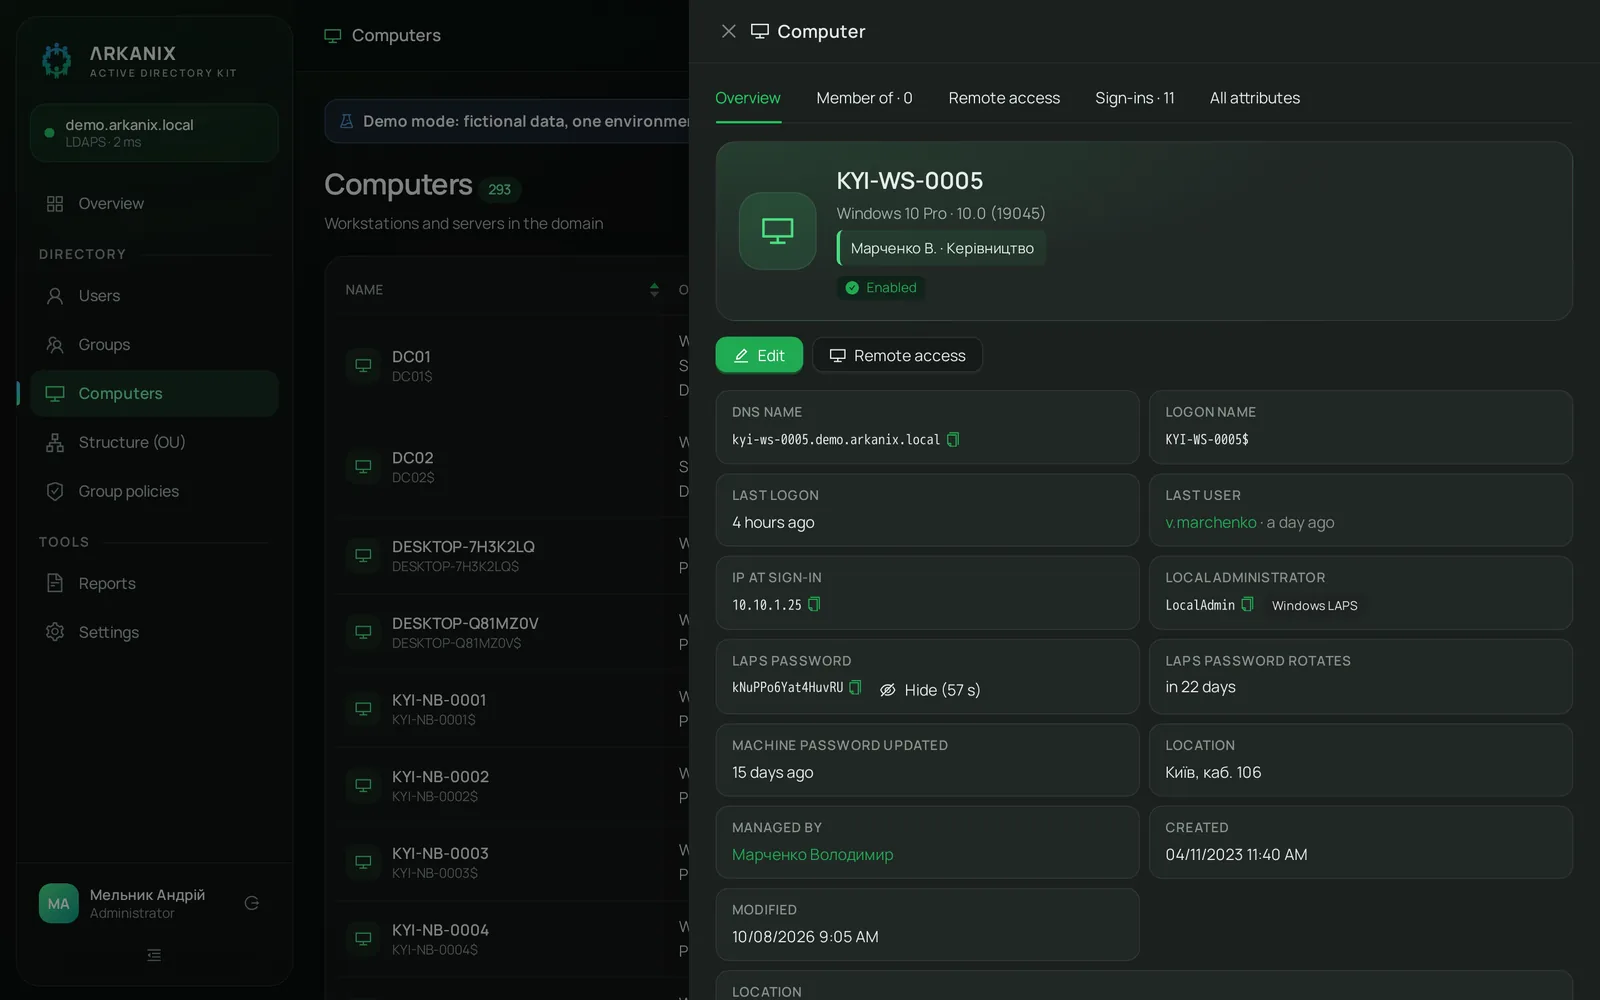Open Structure (OU) in sidebar
This screenshot has width=1600, height=1000.
pyautogui.click(x=154, y=442)
